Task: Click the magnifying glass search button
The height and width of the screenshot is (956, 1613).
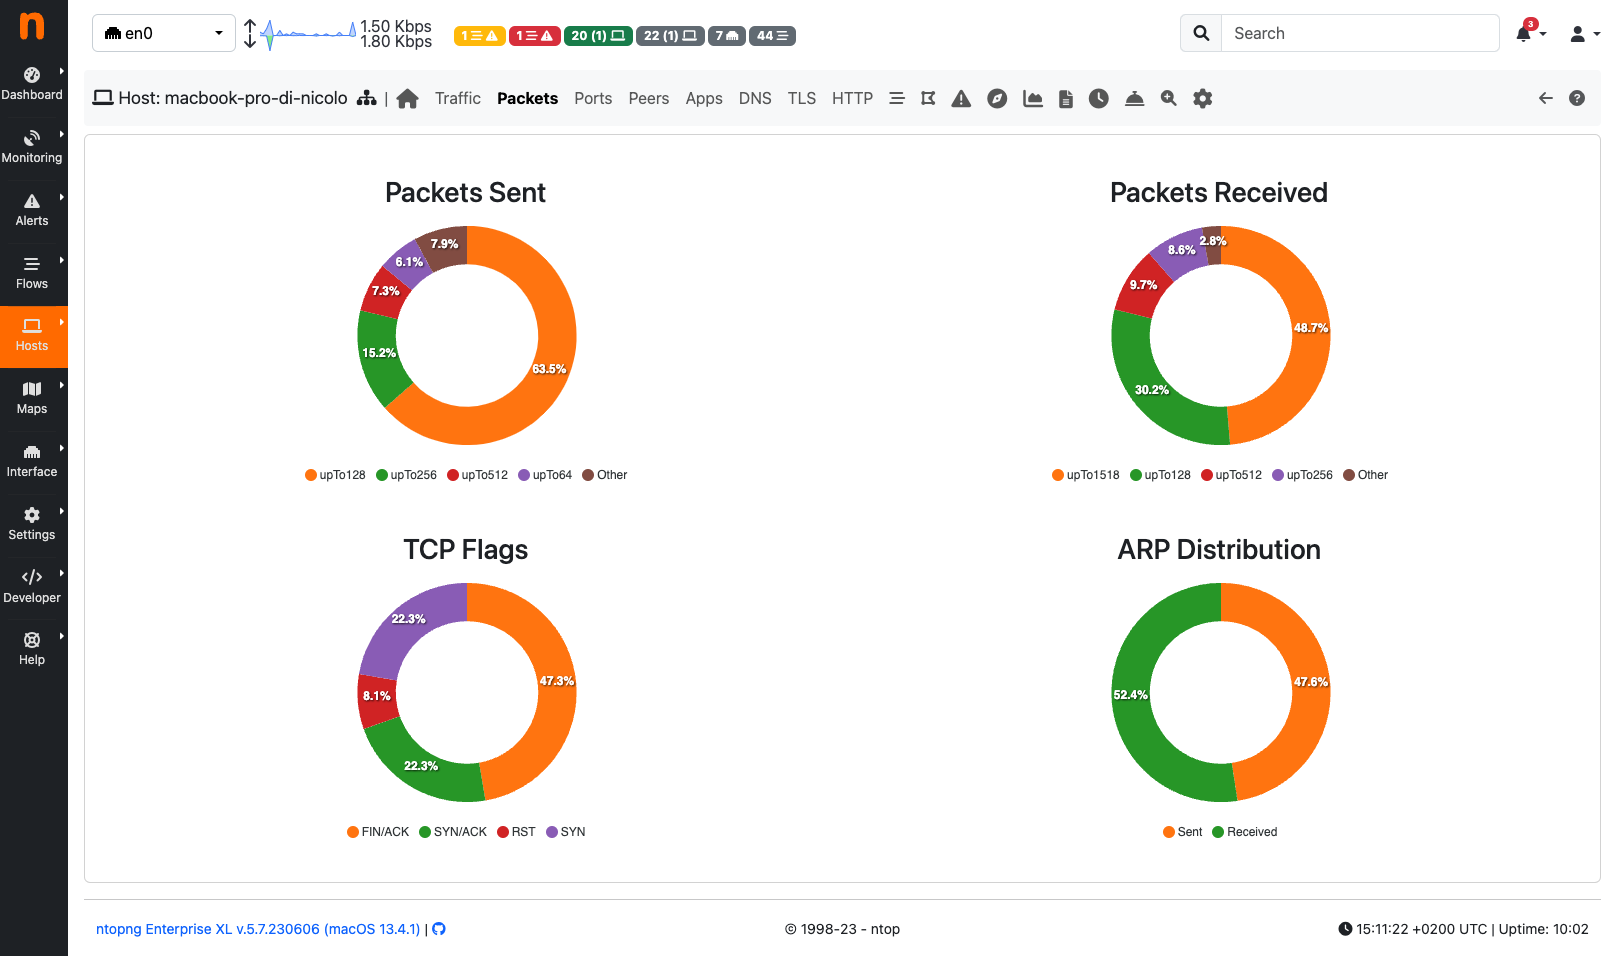Action: [x=1201, y=33]
